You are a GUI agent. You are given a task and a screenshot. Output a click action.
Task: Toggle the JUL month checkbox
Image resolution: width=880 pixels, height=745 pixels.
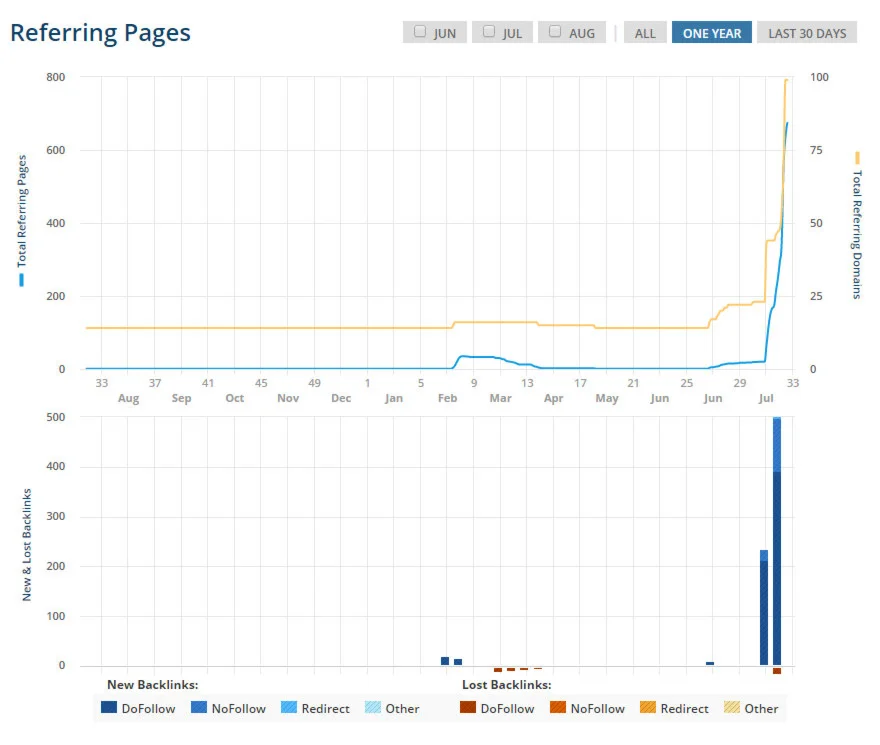pyautogui.click(x=489, y=31)
